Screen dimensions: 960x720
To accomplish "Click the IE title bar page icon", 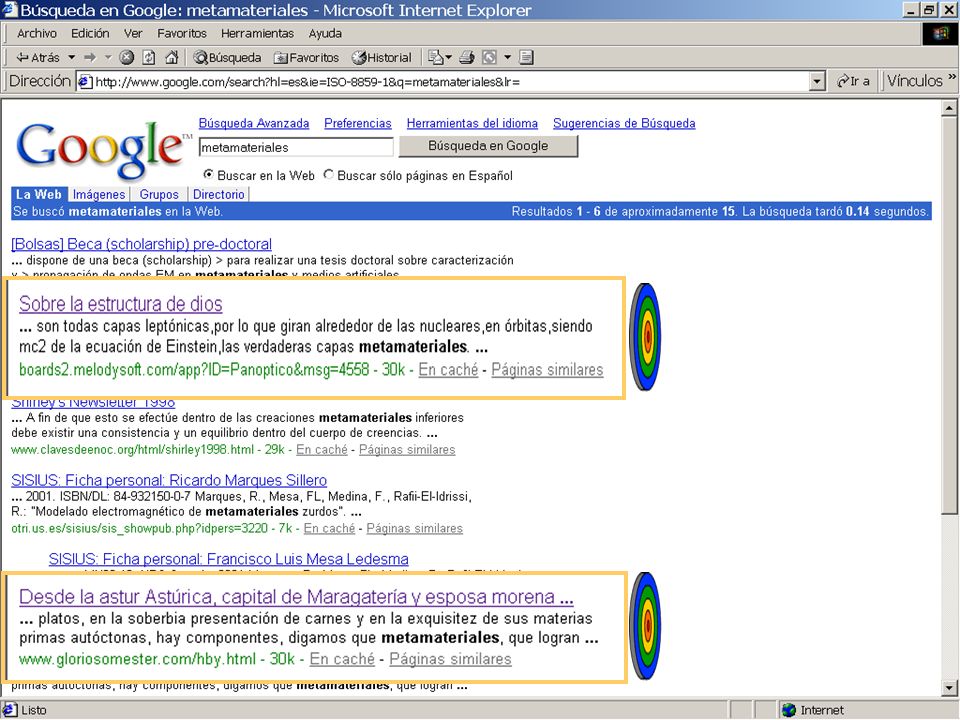I will 10,10.
